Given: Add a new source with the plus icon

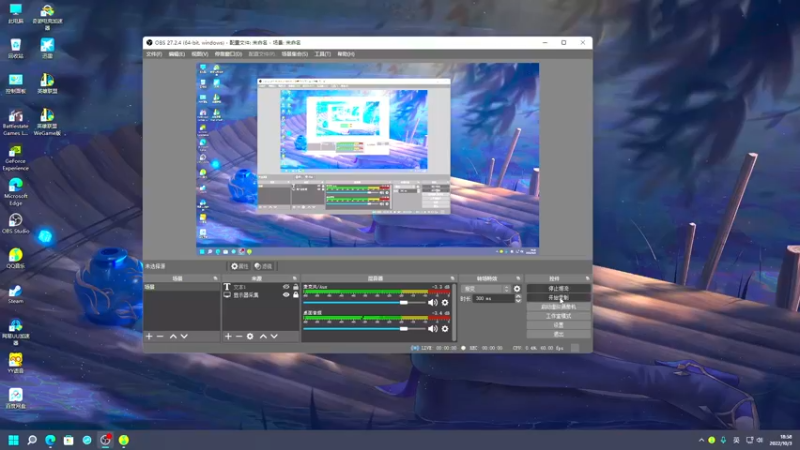Looking at the screenshot, I should coord(228,336).
